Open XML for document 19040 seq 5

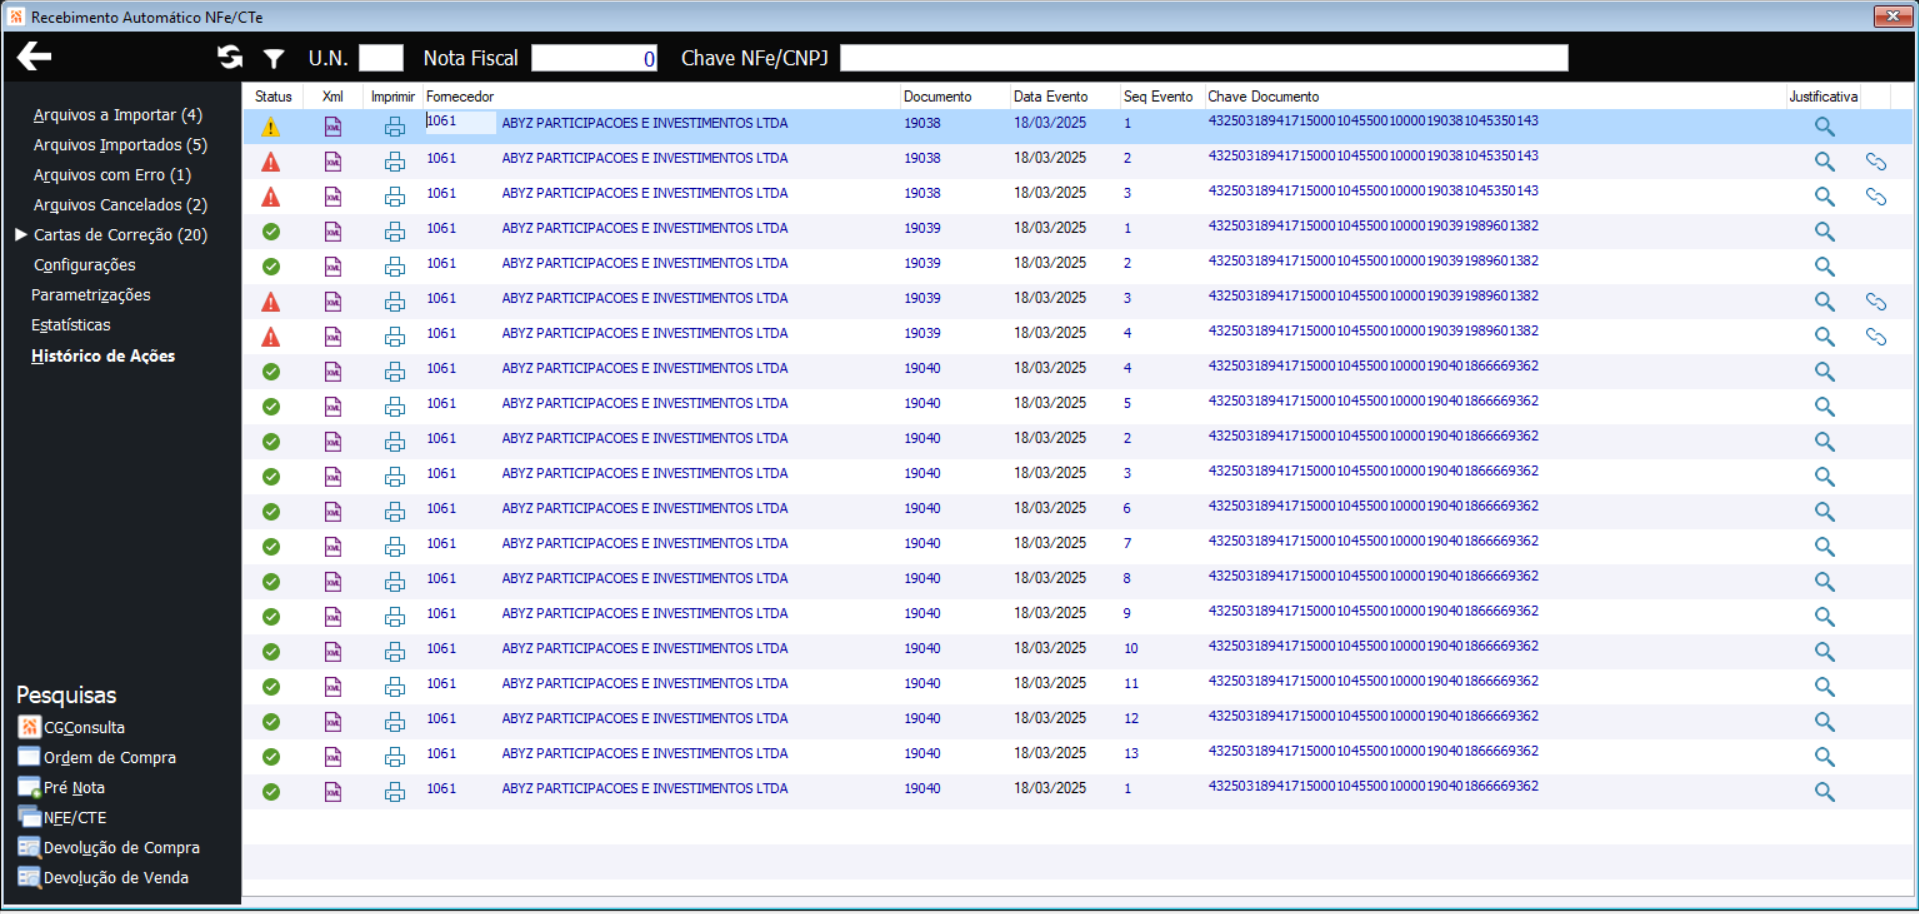point(333,406)
